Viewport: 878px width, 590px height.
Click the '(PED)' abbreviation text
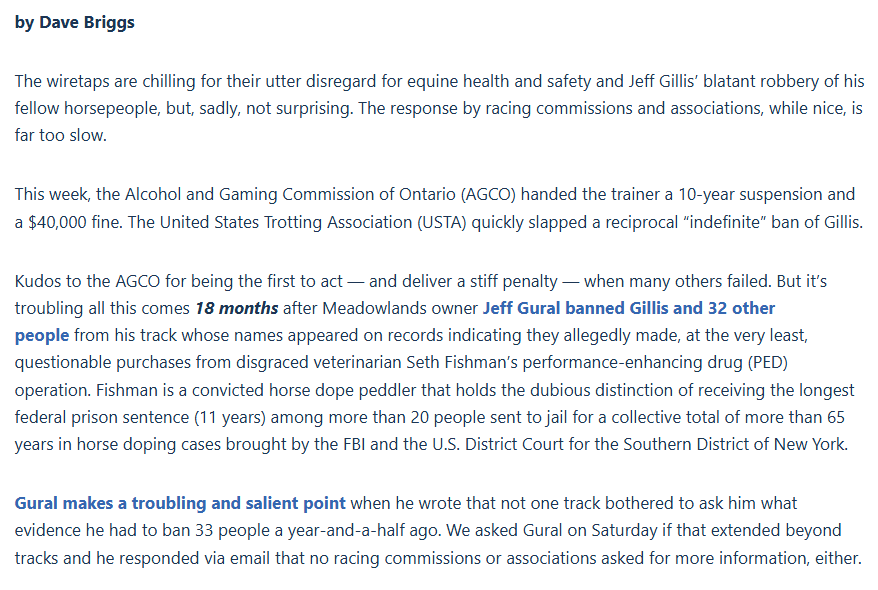click(768, 363)
